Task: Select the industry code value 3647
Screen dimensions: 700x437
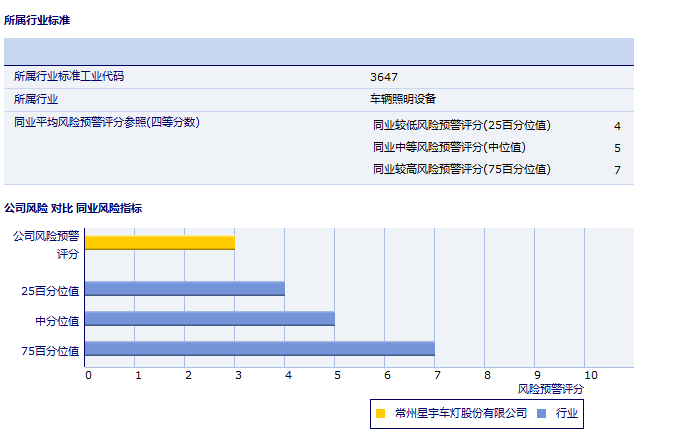Action: click(x=383, y=76)
